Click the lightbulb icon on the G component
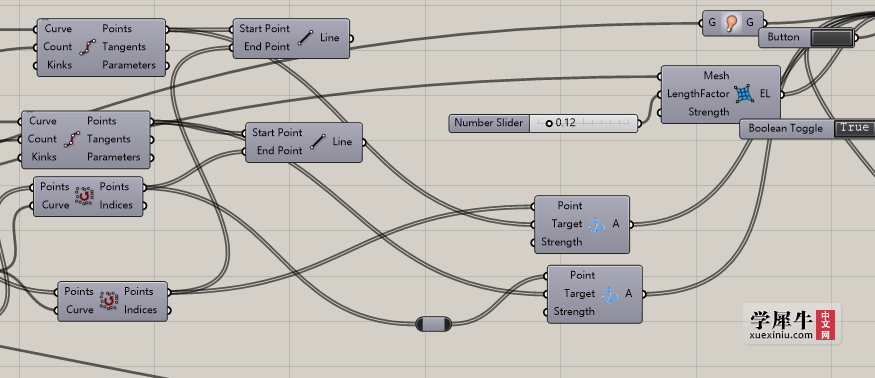 tap(731, 23)
